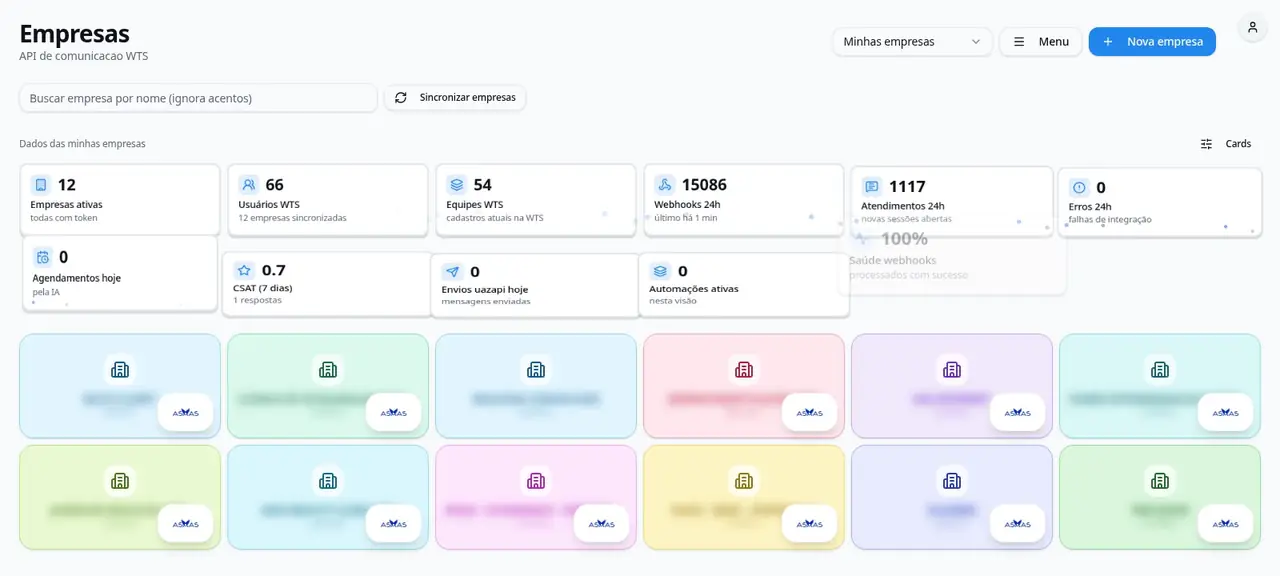Click the '15086' webhooks value
This screenshot has height=576, width=1280.
pyautogui.click(x=704, y=185)
